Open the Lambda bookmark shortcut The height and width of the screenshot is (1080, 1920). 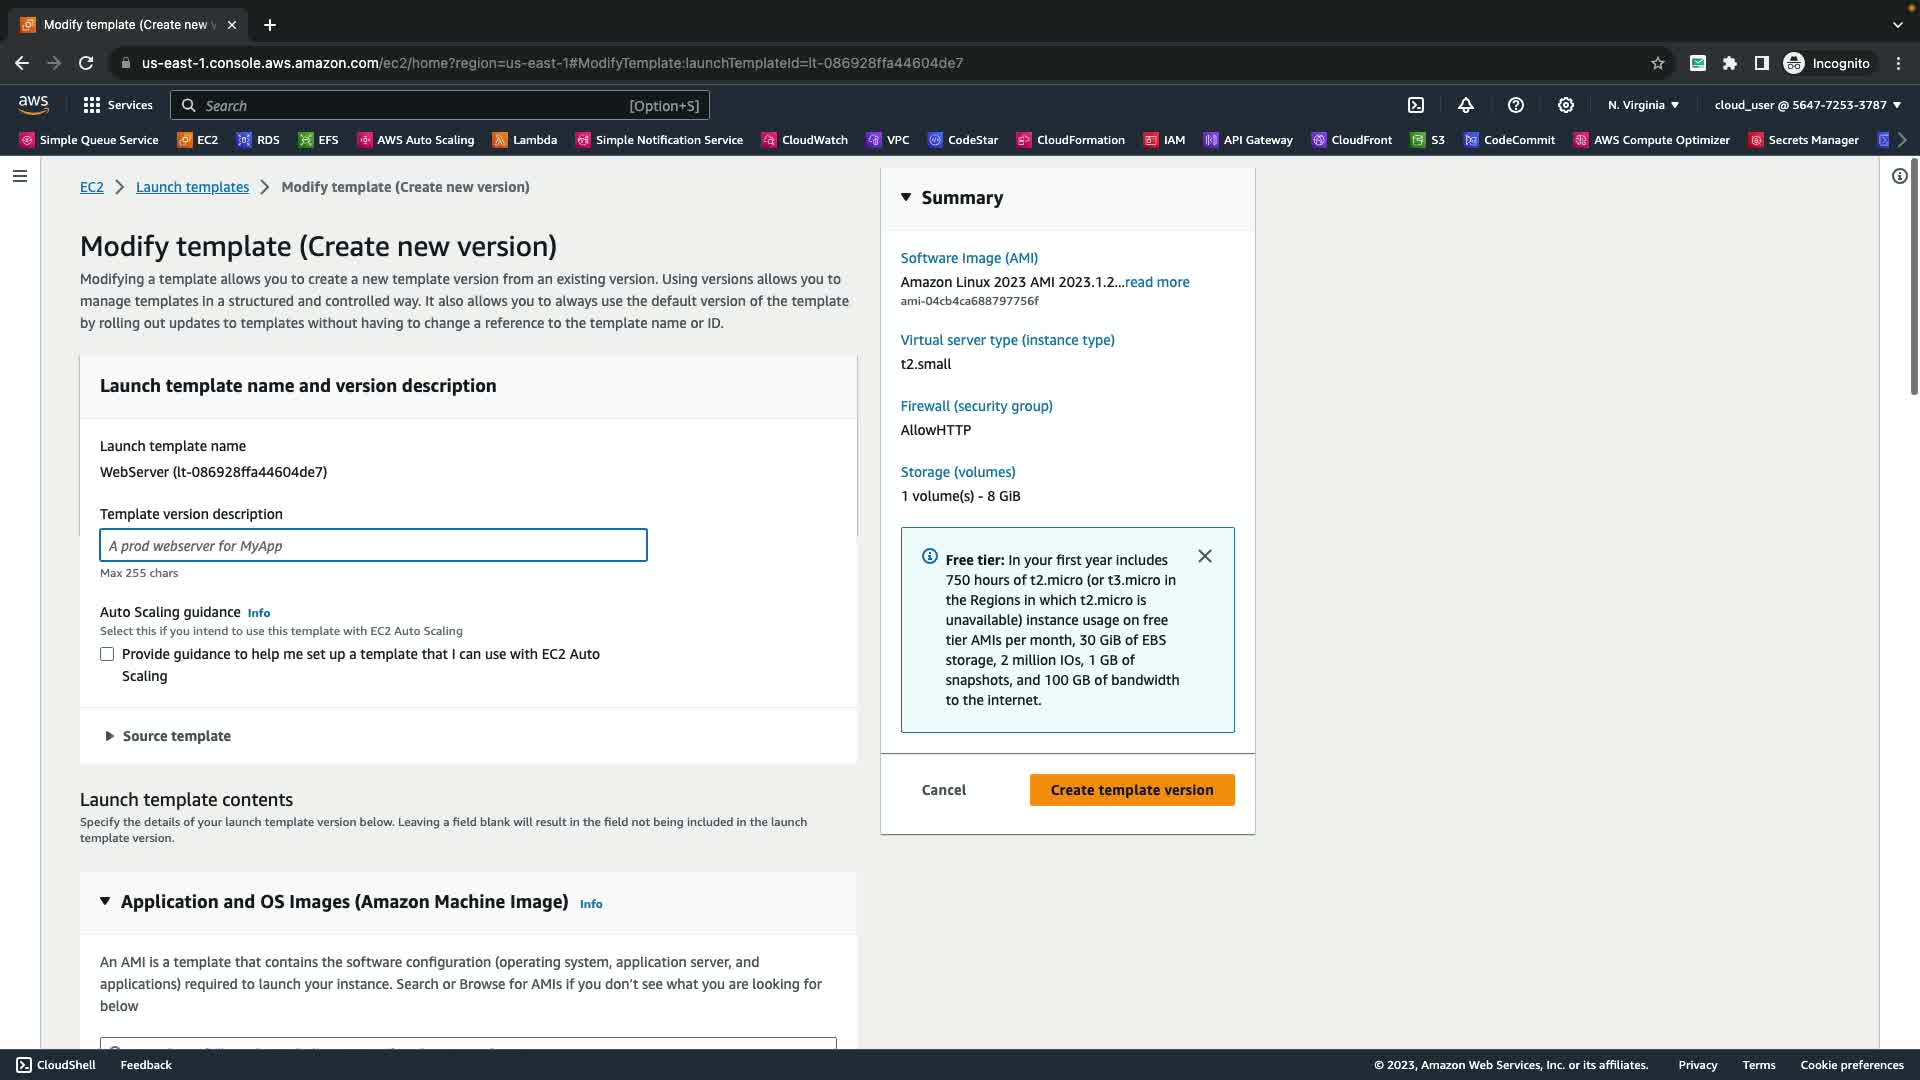(x=525, y=140)
